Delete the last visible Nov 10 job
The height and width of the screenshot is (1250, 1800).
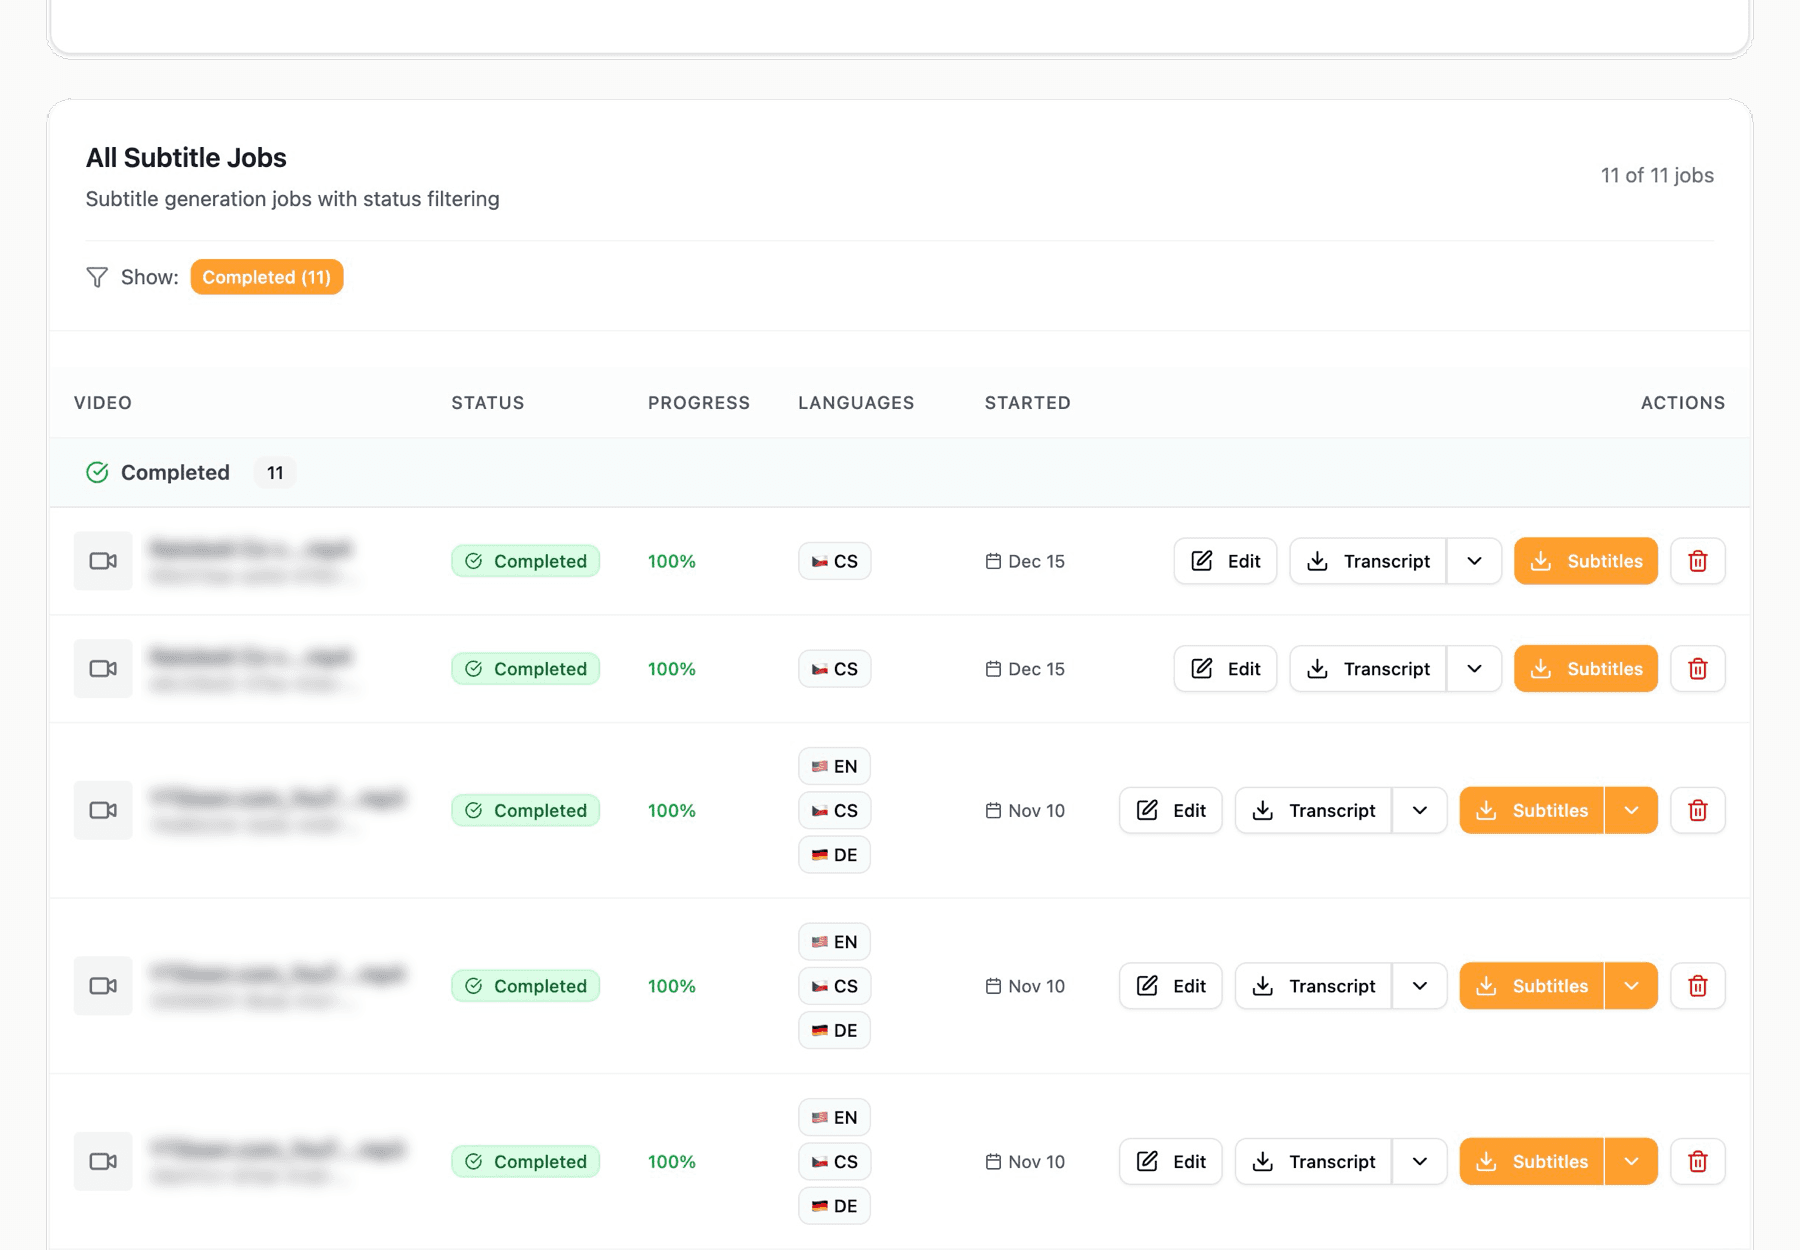[x=1697, y=1161]
